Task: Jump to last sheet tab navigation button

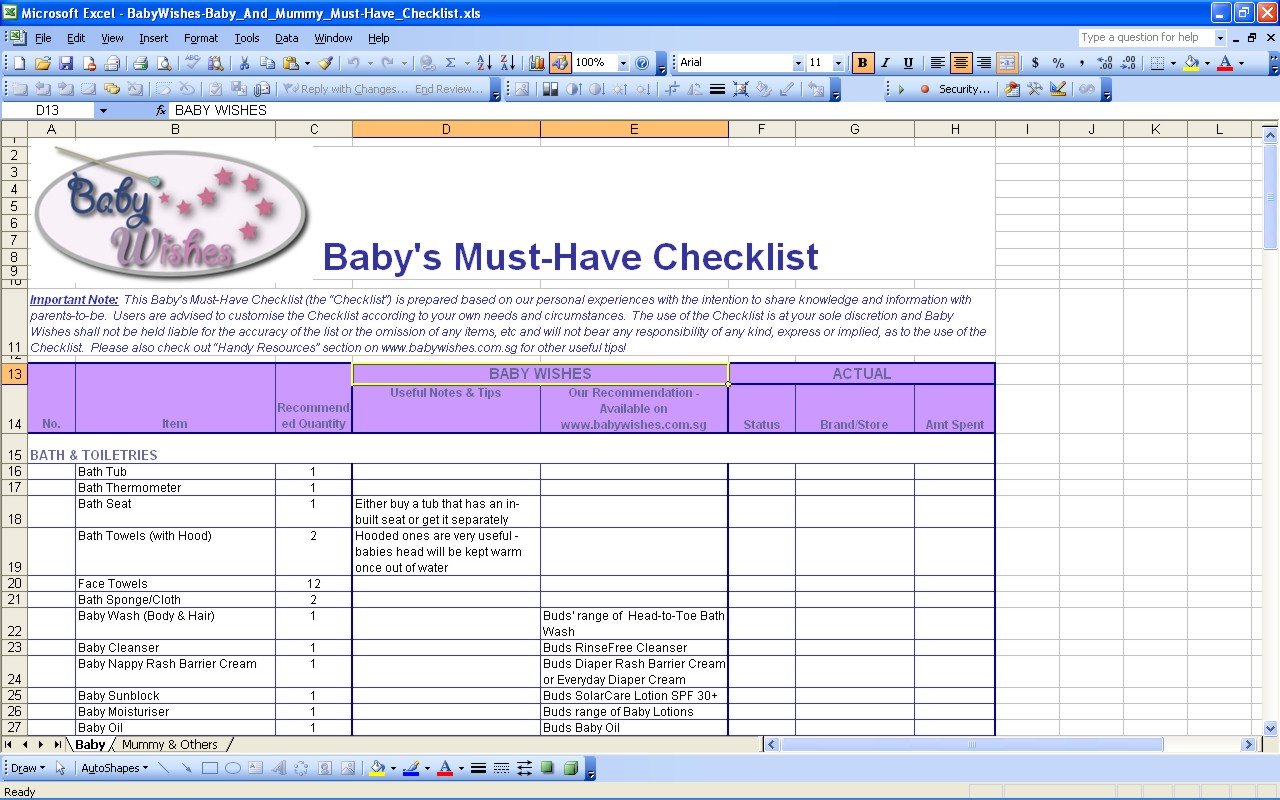Action: pos(58,745)
